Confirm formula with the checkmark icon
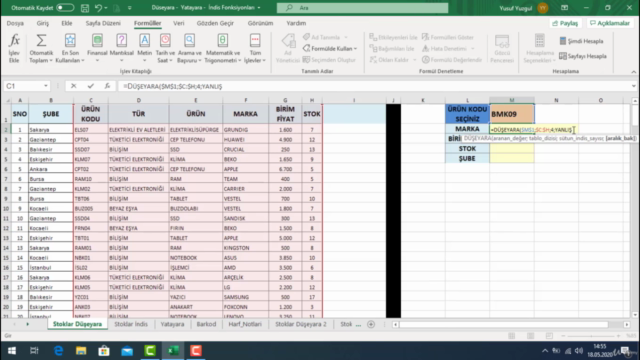The width and height of the screenshot is (640, 360). [90, 86]
